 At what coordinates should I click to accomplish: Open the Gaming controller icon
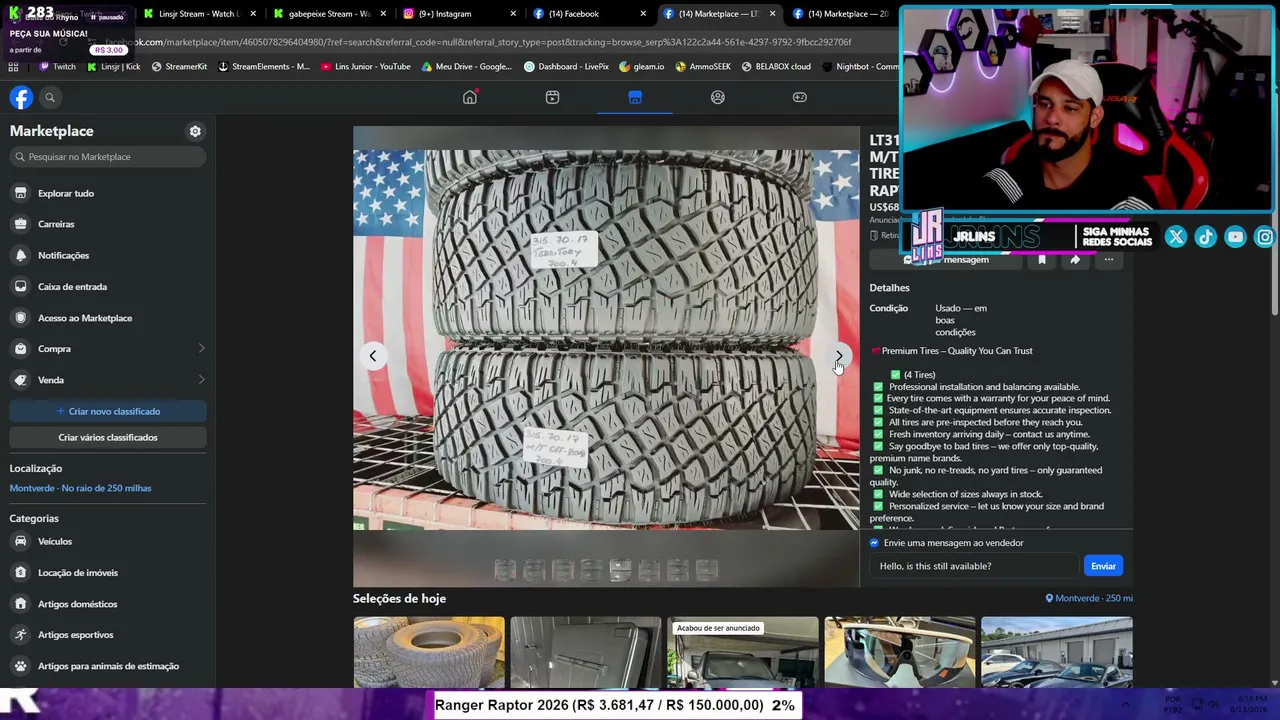[800, 97]
